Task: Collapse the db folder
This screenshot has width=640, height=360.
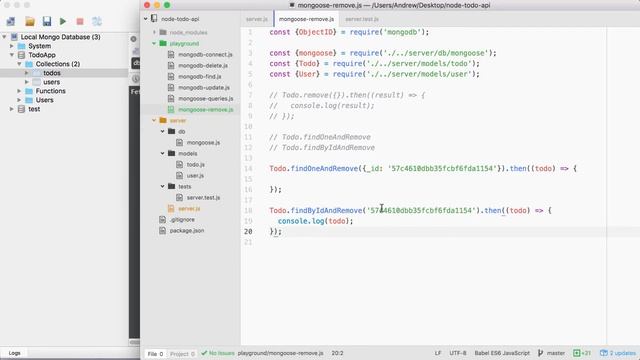Action: [162, 131]
